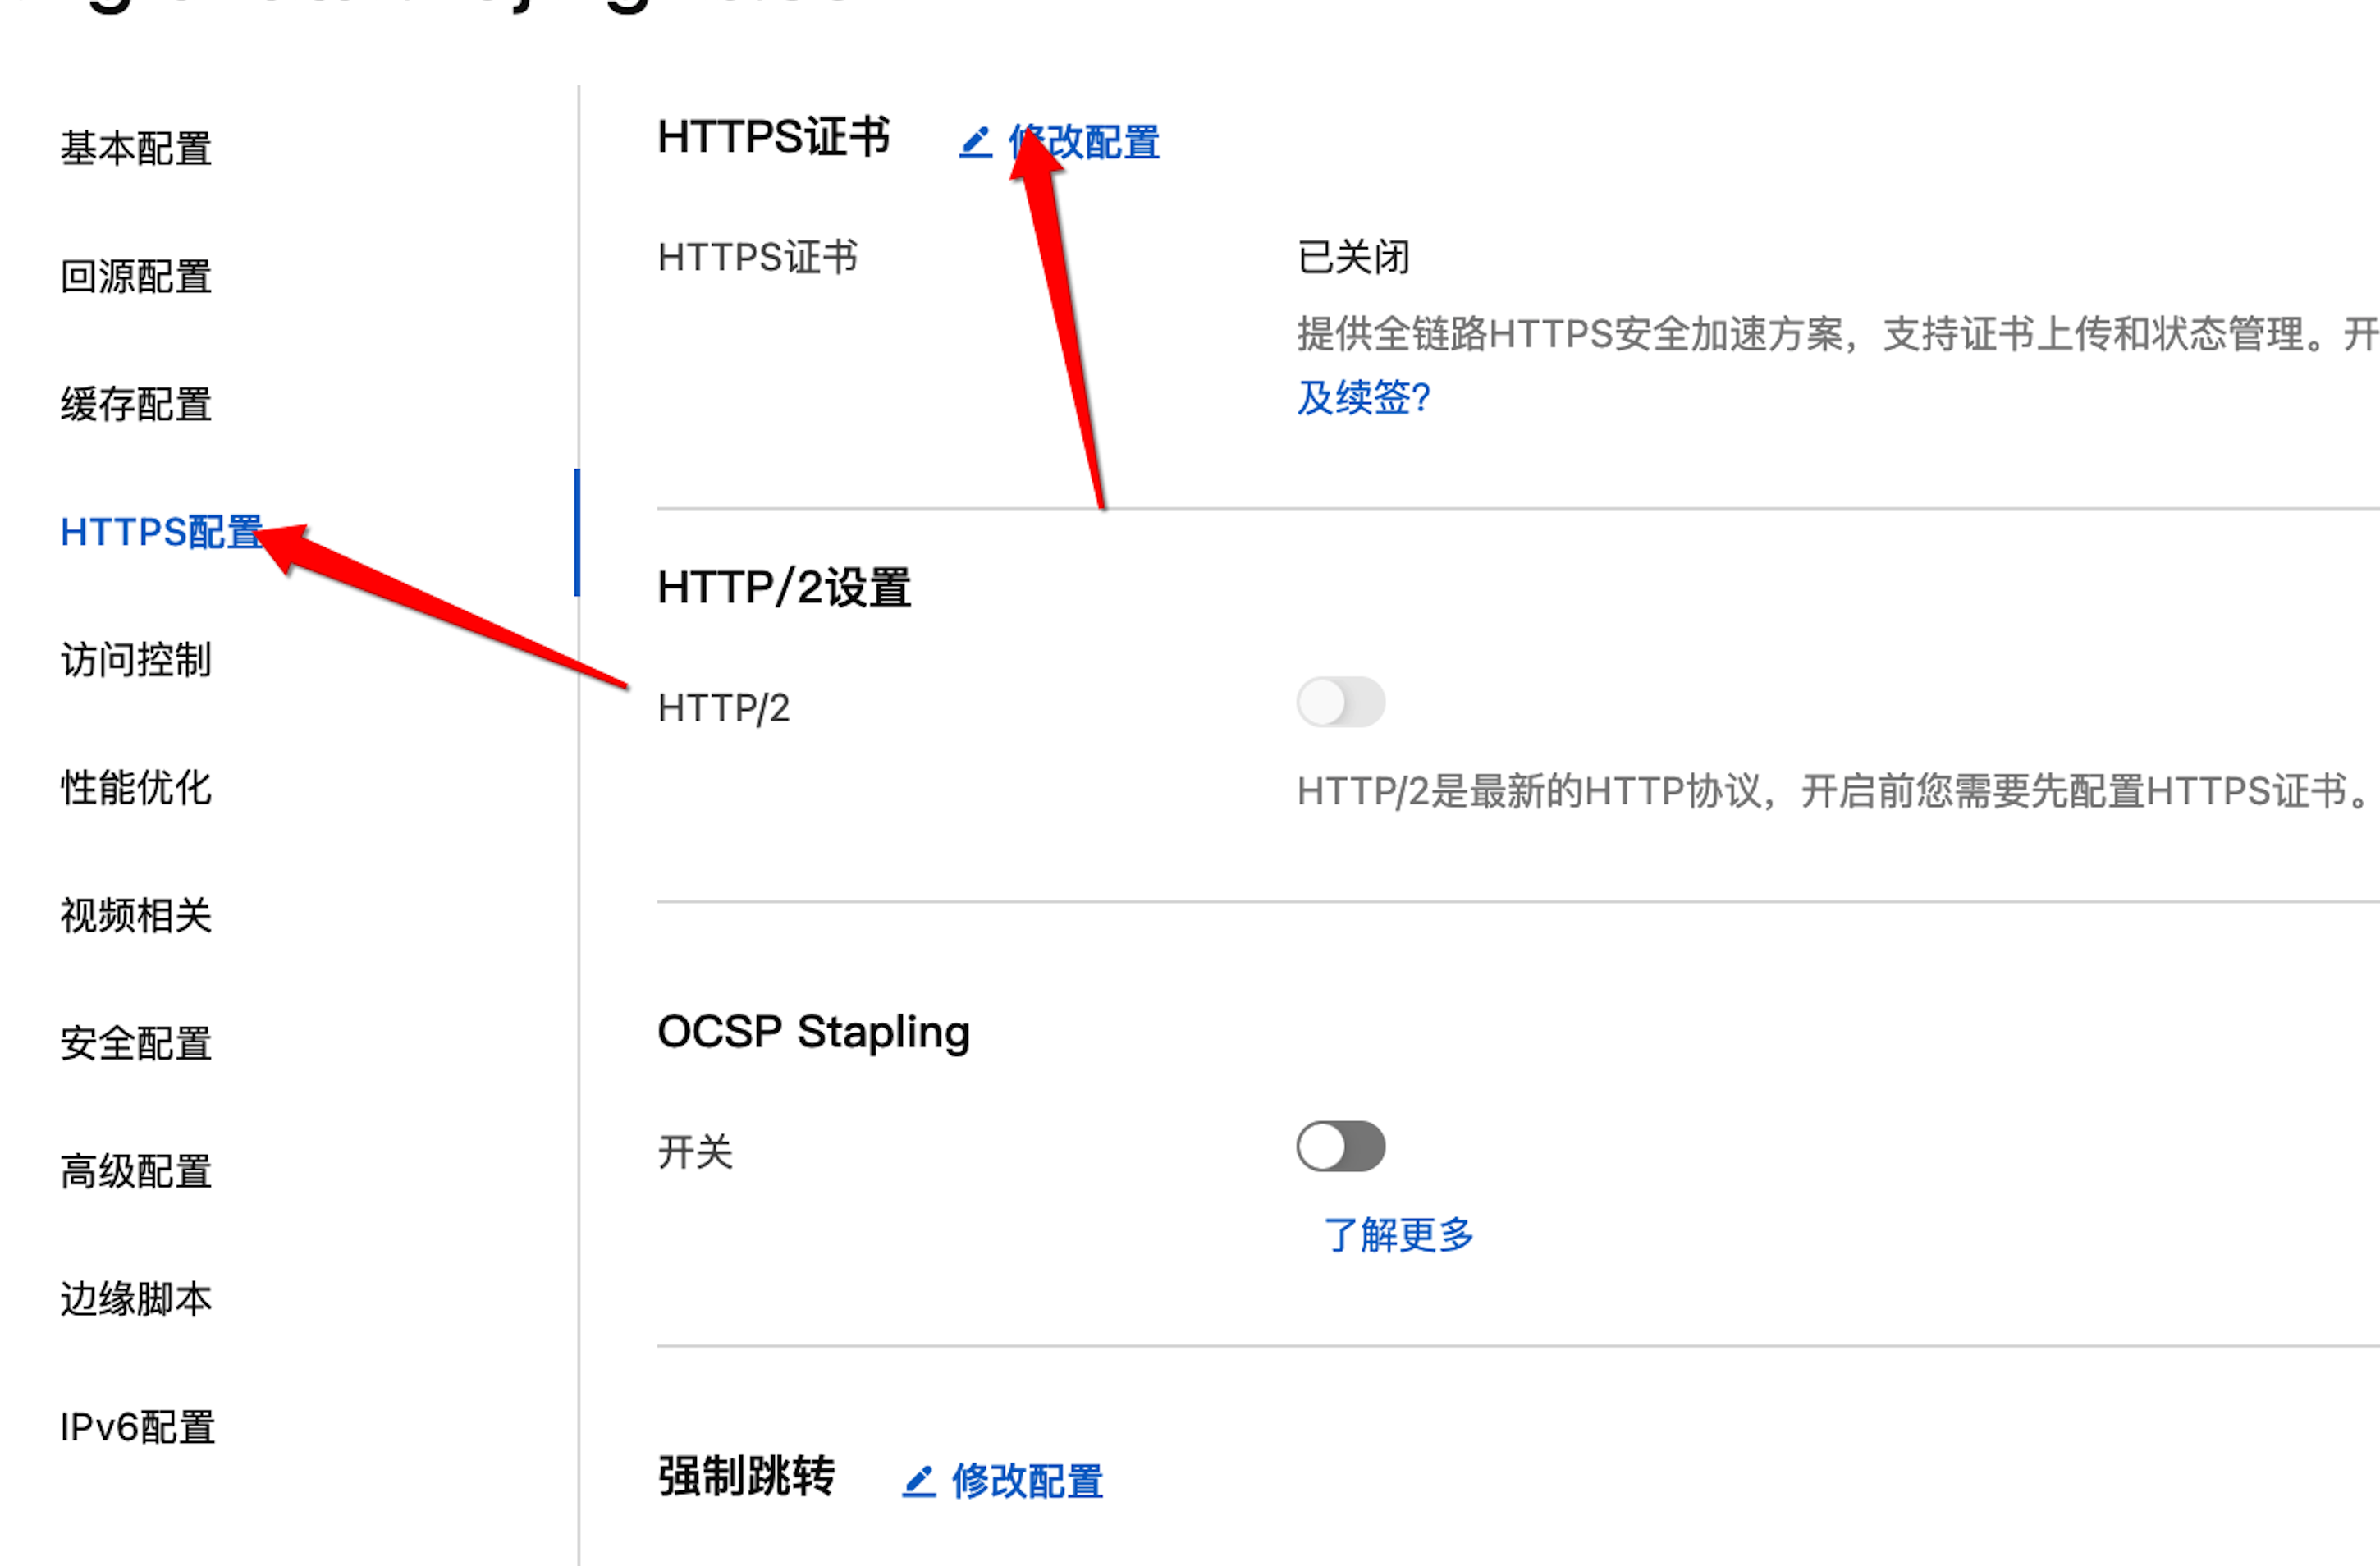
Task: Click the 及续签? help link
Action: (x=1363, y=398)
